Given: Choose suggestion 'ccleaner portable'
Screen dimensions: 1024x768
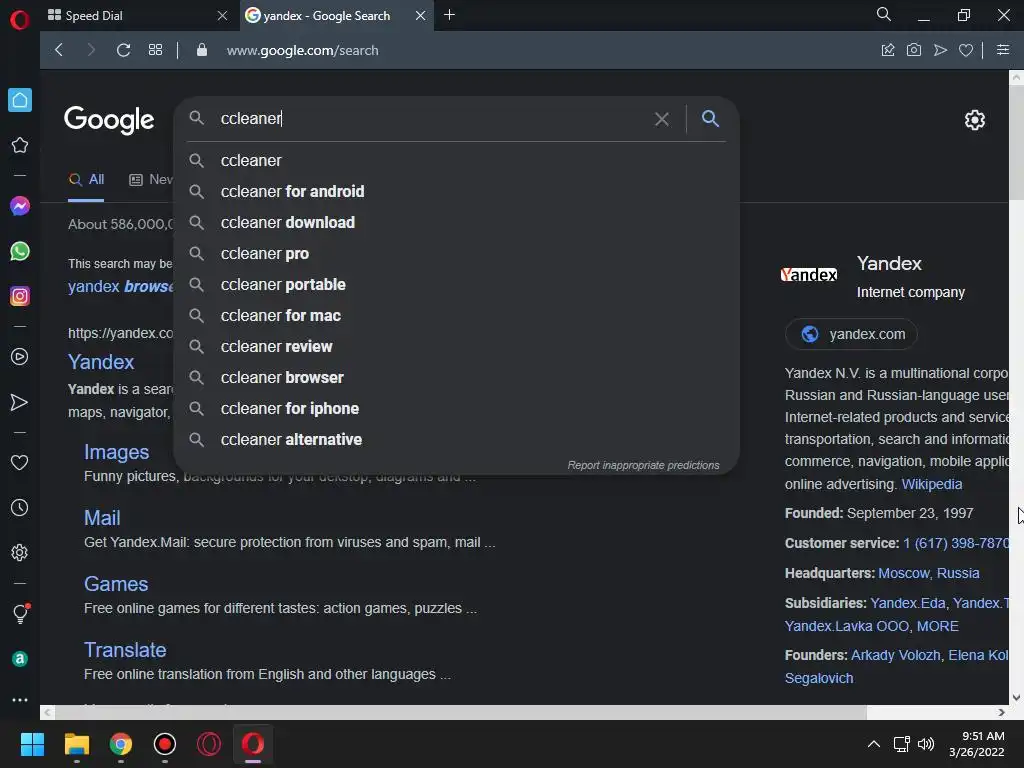Looking at the screenshot, I should (x=456, y=285).
